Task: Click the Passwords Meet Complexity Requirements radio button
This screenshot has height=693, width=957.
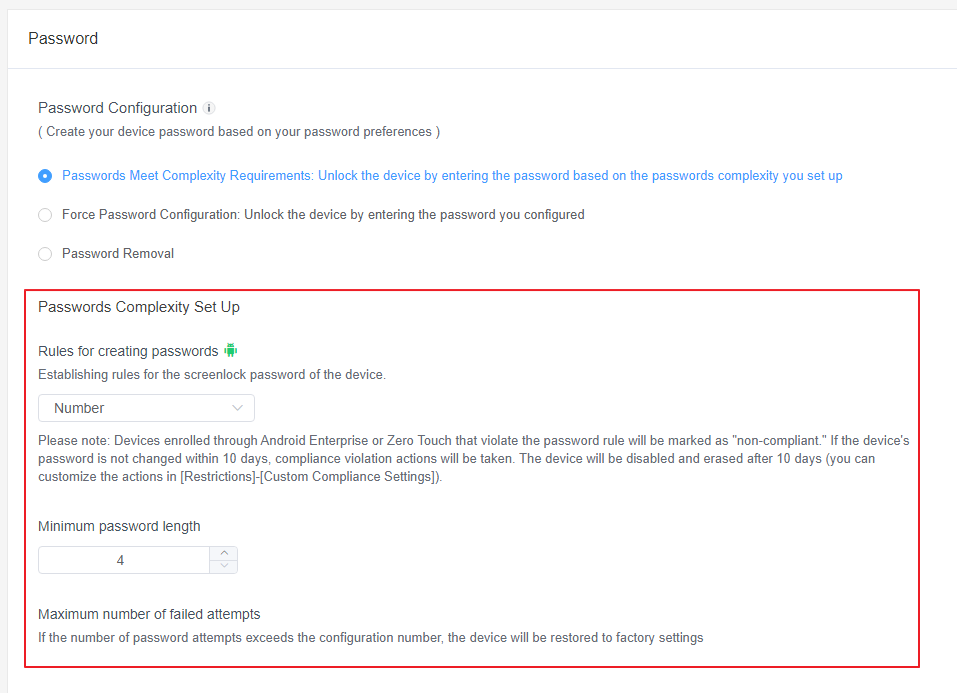Action: [44, 175]
